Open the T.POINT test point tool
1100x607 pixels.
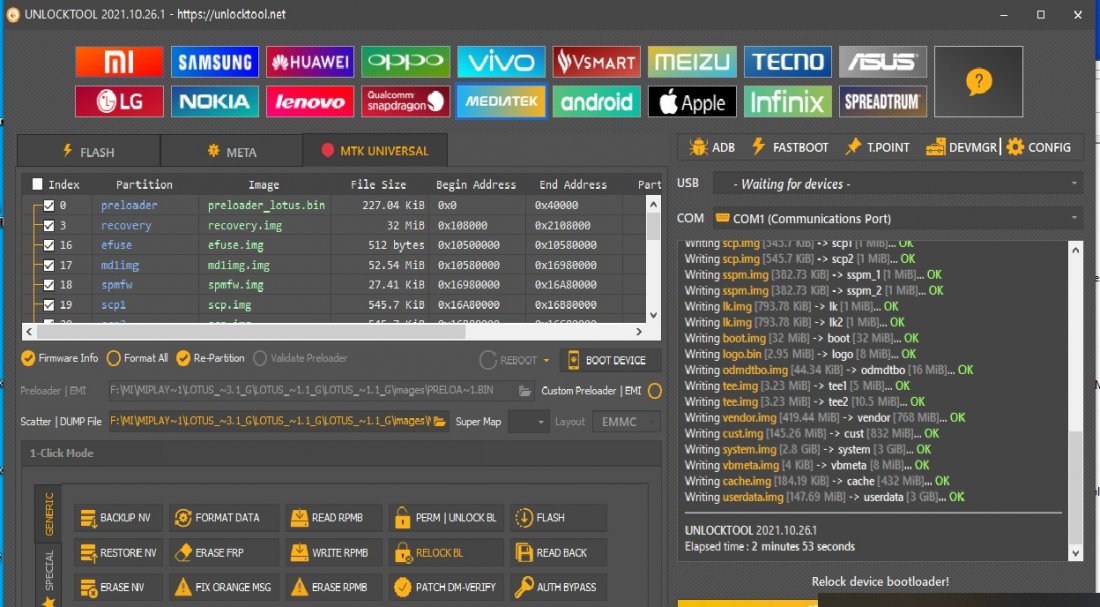(877, 147)
